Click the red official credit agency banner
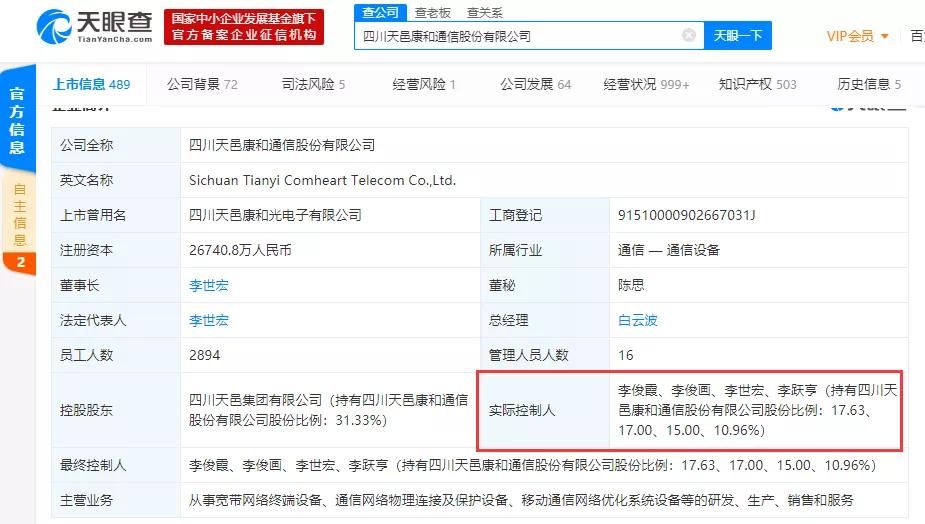The image size is (925, 524). 244,27
